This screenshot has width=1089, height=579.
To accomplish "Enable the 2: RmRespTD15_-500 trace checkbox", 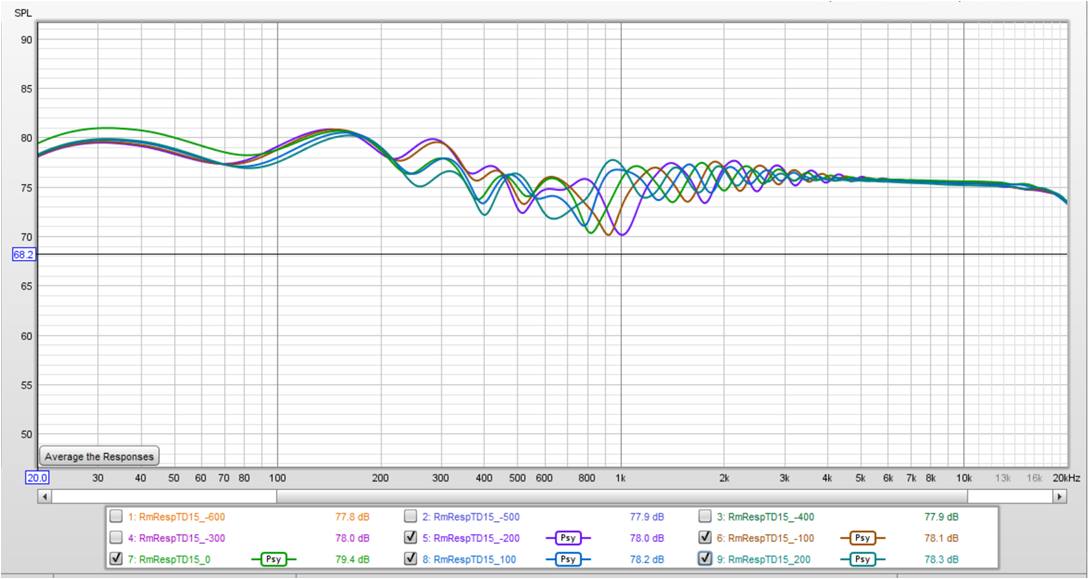I will [x=411, y=516].
